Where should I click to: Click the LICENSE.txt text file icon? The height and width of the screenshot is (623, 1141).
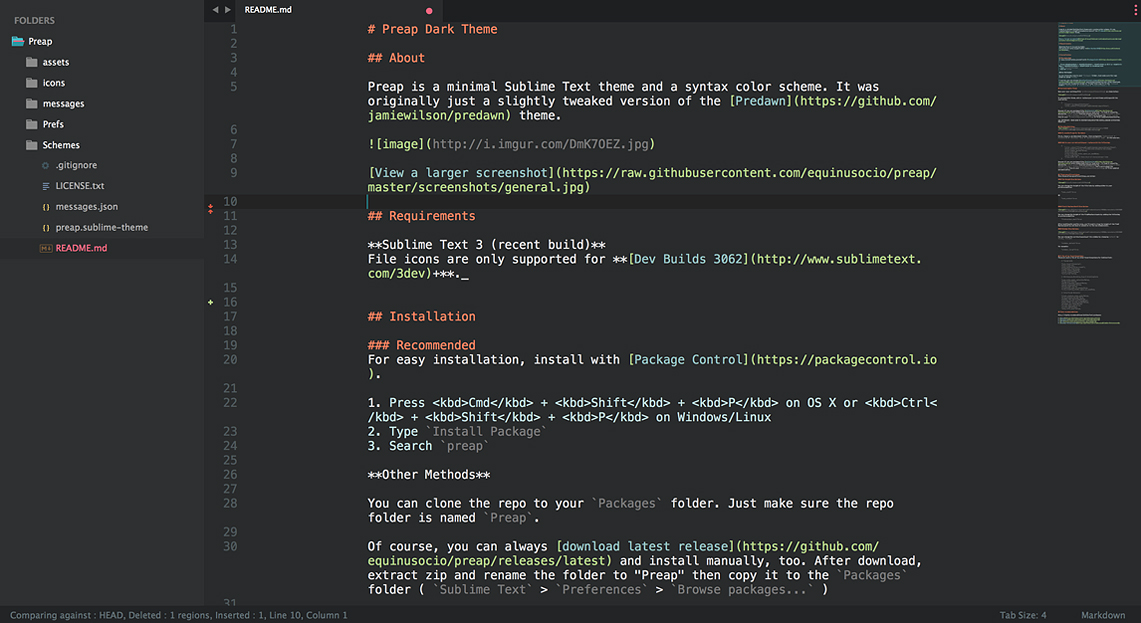pyautogui.click(x=46, y=186)
